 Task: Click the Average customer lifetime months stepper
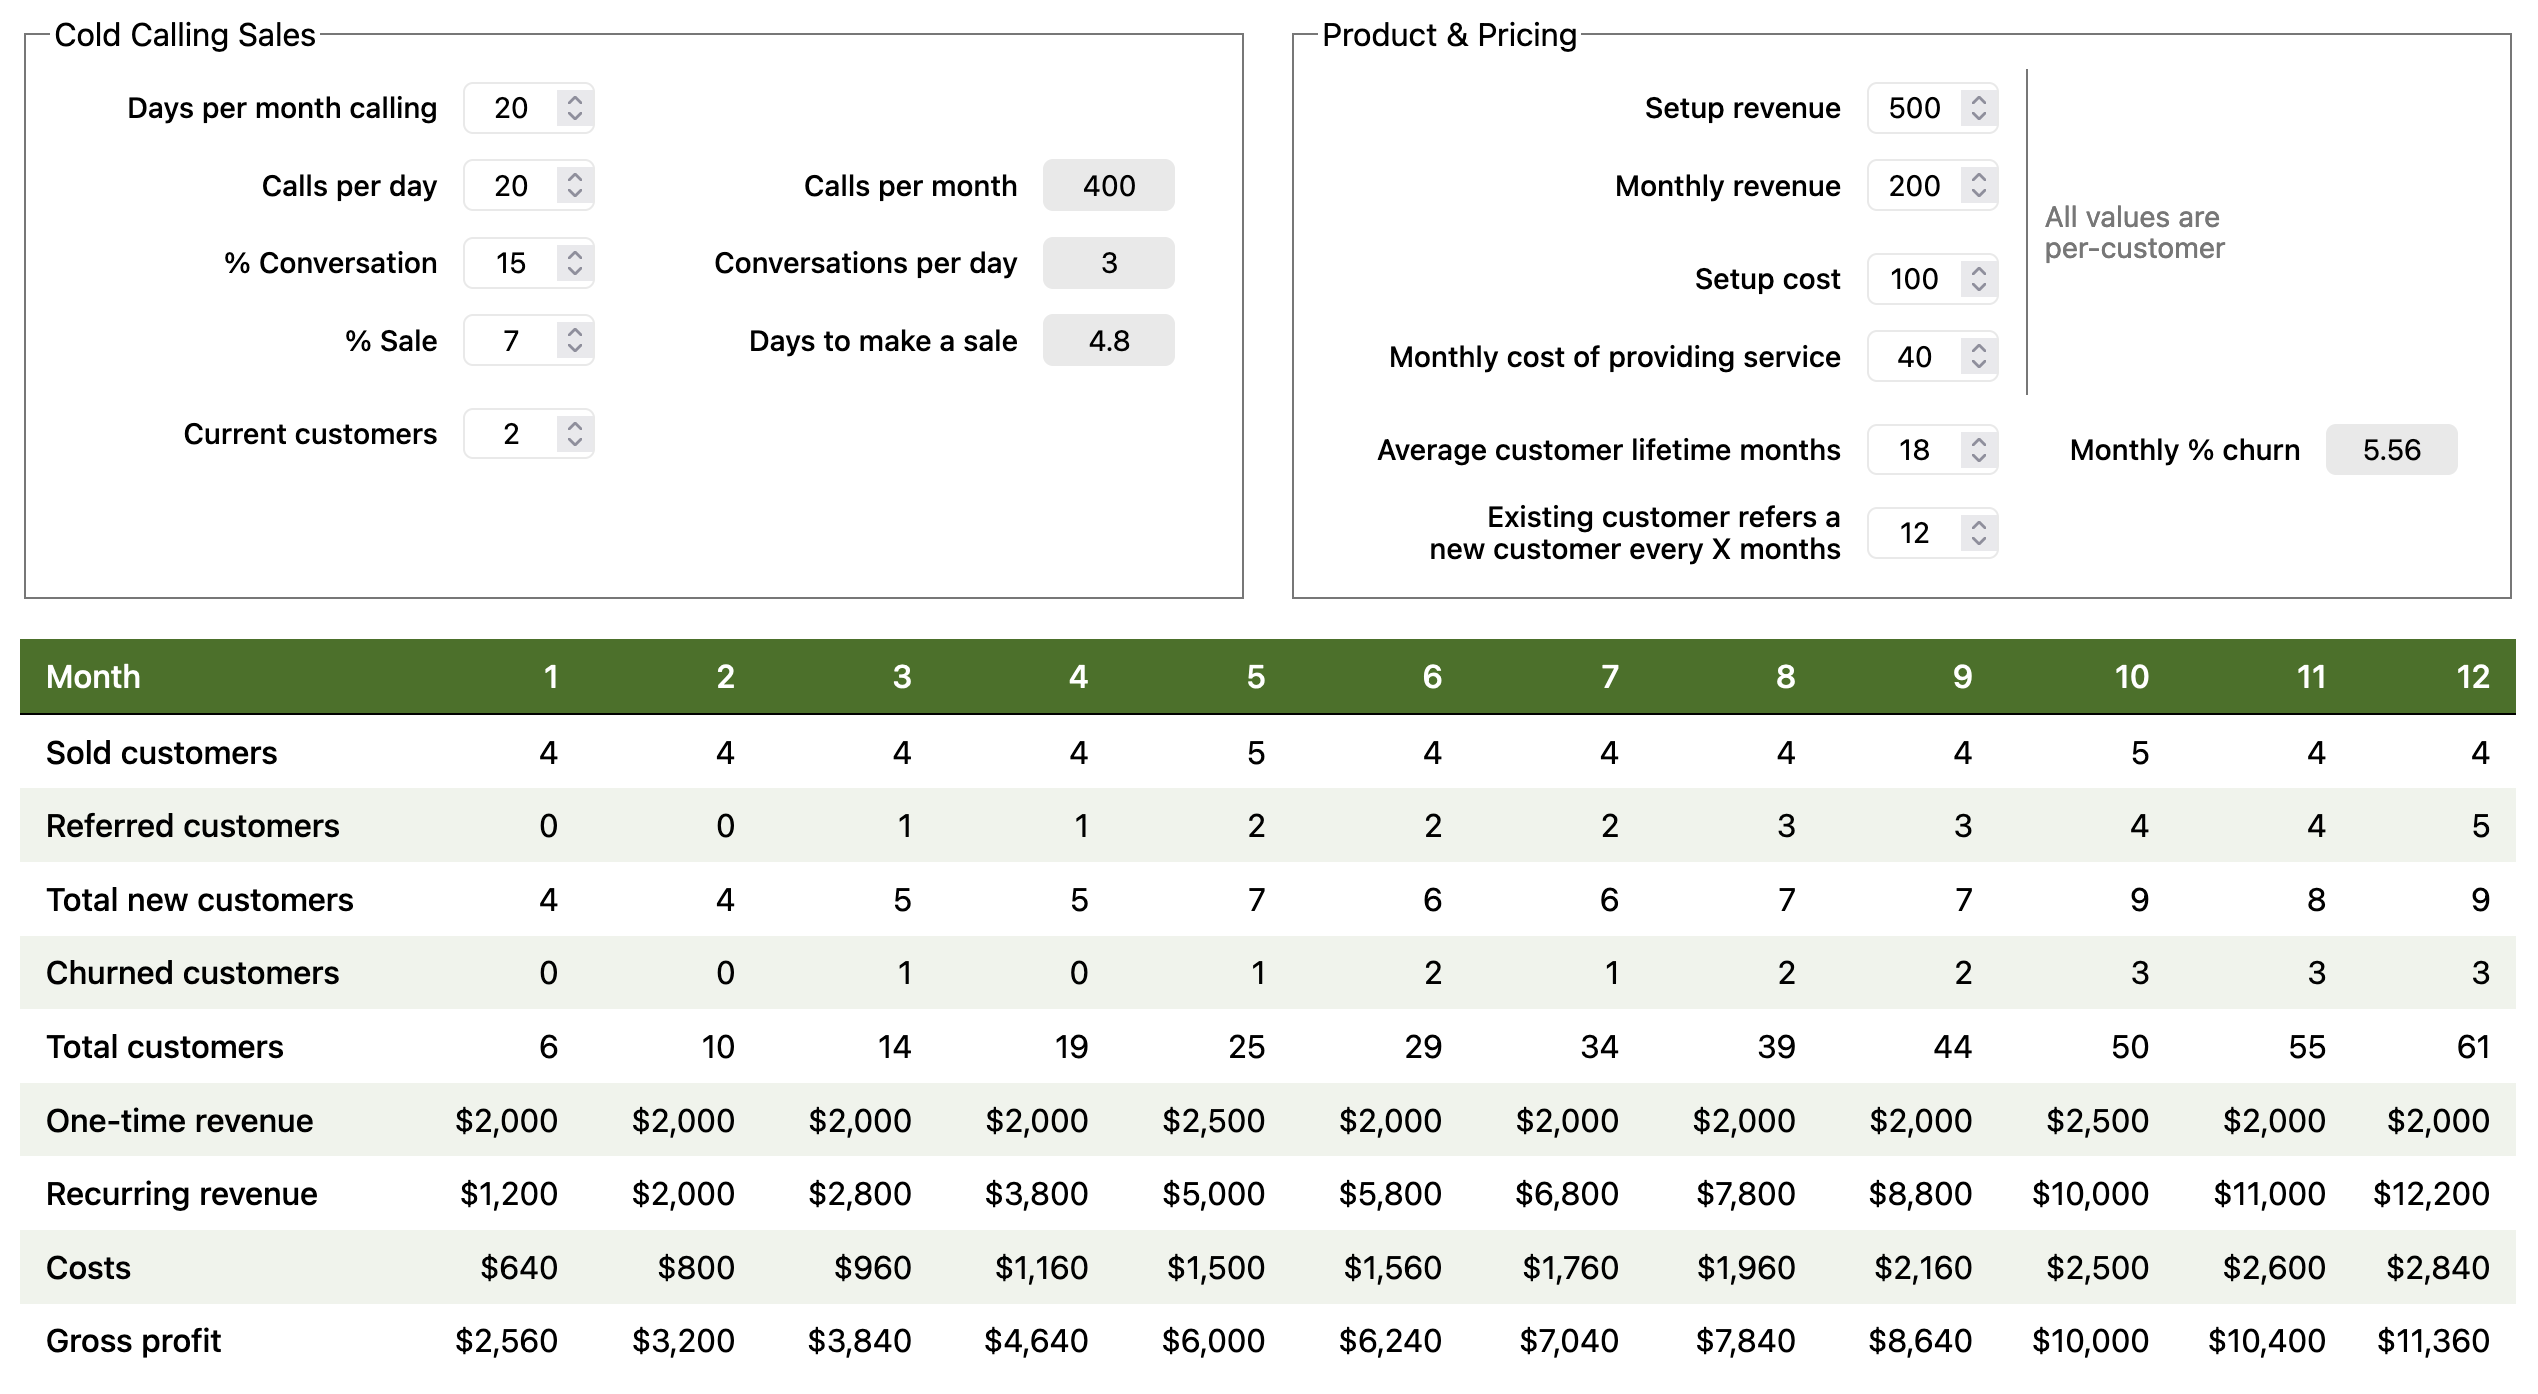pyautogui.click(x=1978, y=450)
